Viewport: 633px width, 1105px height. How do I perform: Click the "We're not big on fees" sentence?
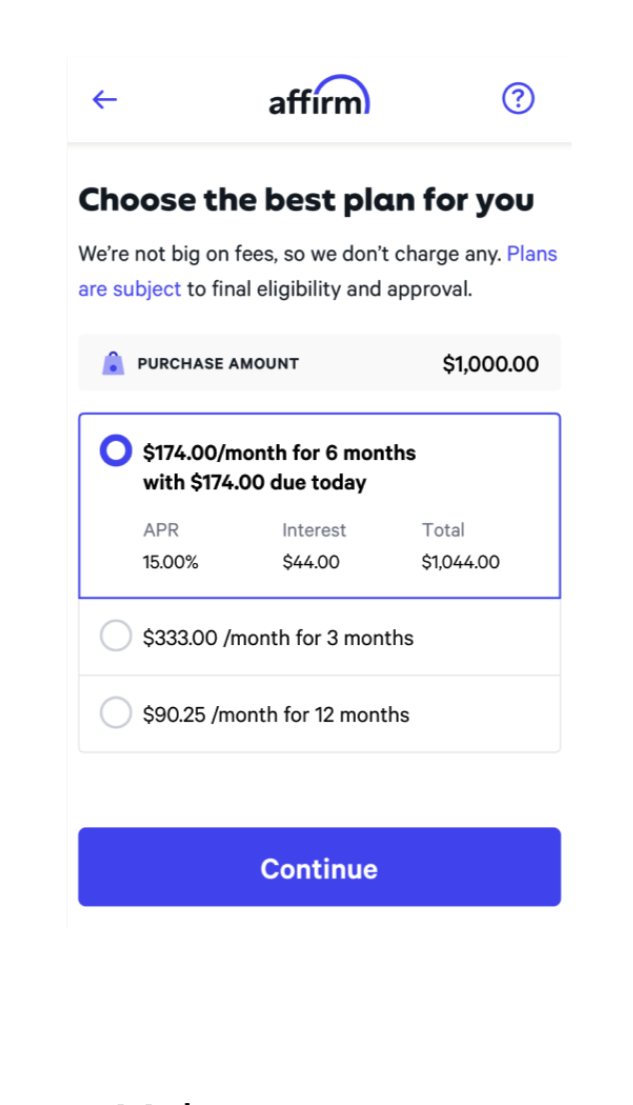[290, 254]
